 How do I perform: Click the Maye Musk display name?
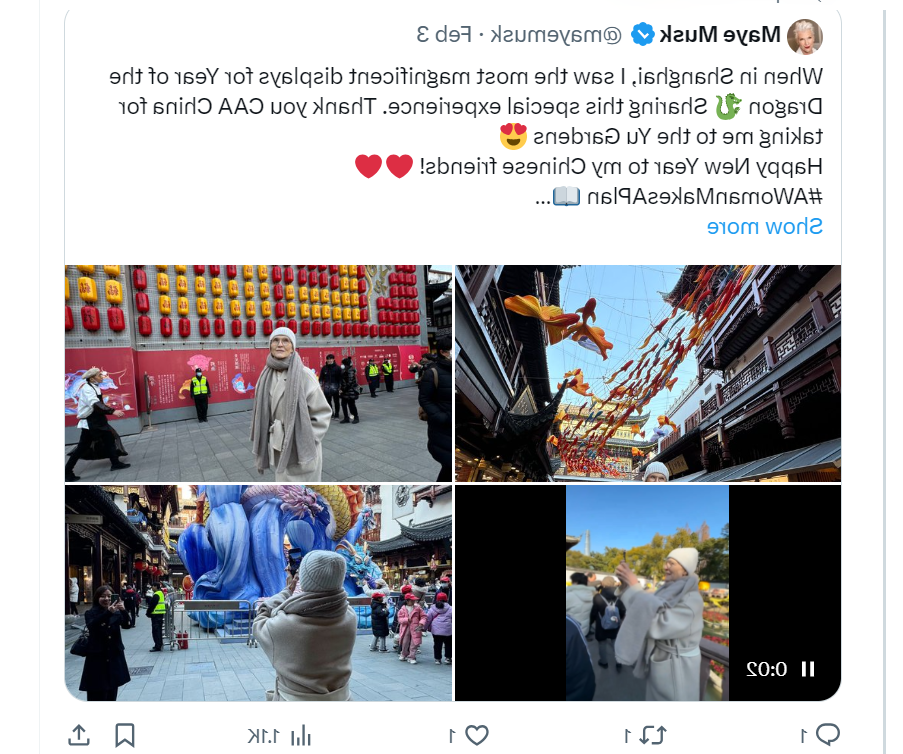720,35
